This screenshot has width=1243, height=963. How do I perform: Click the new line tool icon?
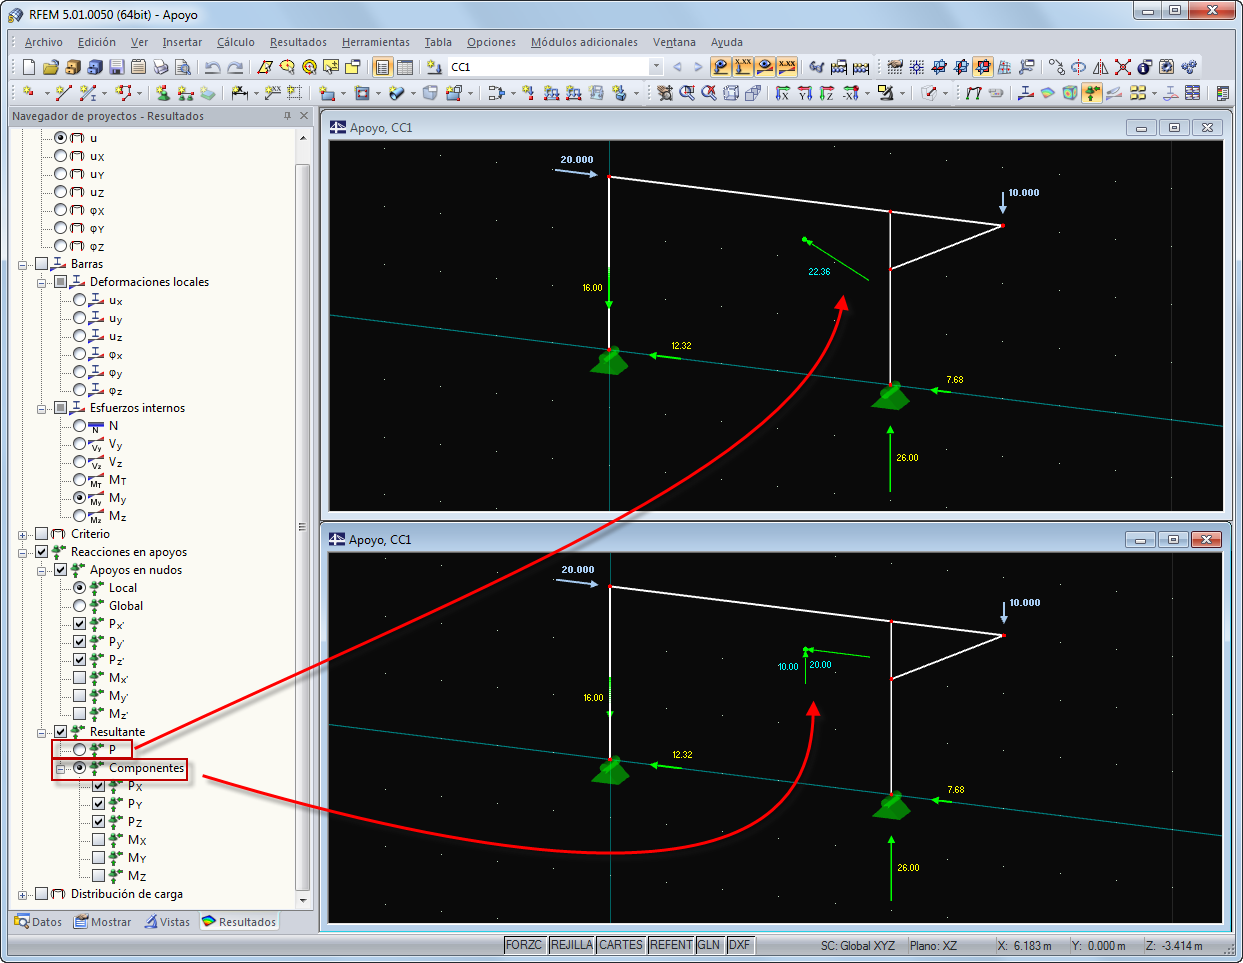click(x=64, y=93)
